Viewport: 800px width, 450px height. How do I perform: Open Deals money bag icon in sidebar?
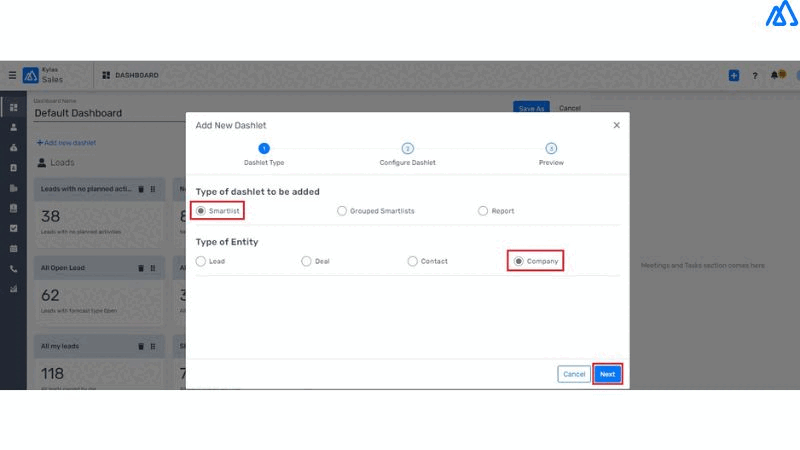(14, 147)
